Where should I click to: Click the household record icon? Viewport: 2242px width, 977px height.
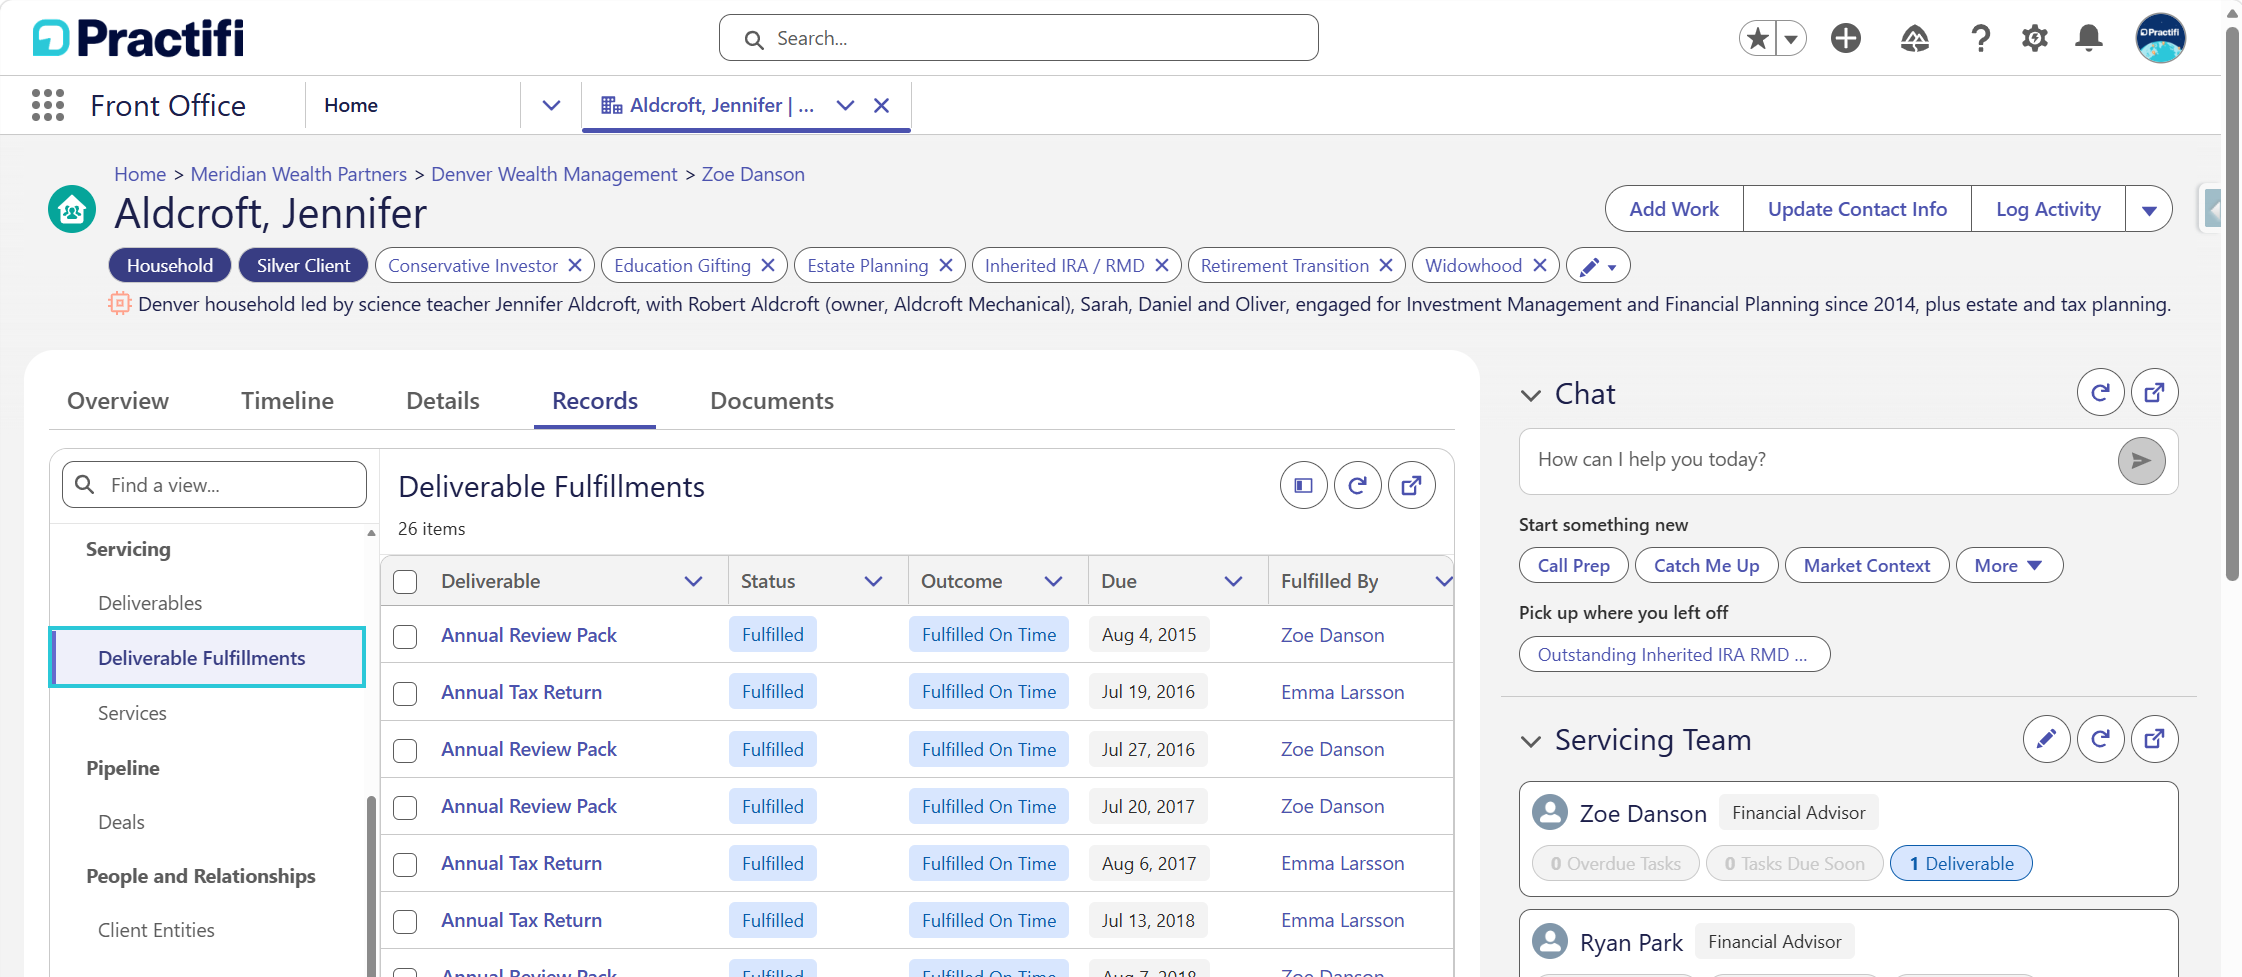72,210
